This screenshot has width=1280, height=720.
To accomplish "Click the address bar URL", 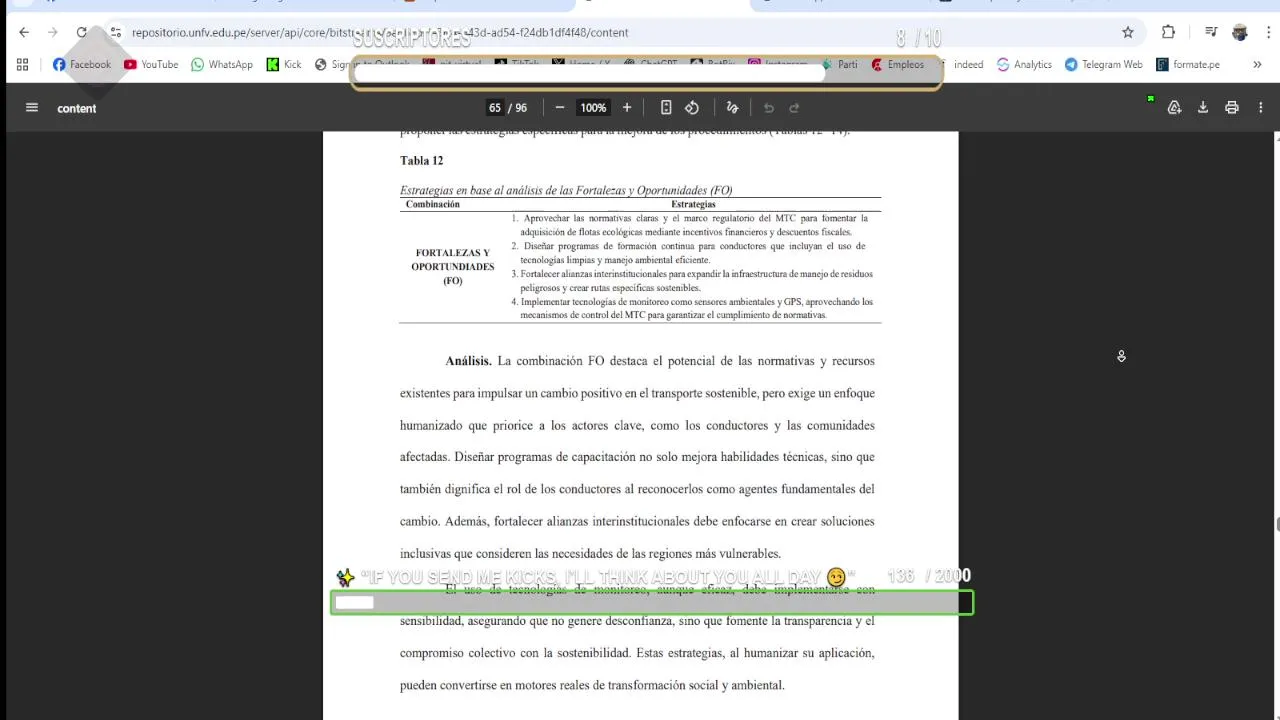I will pyautogui.click(x=380, y=32).
